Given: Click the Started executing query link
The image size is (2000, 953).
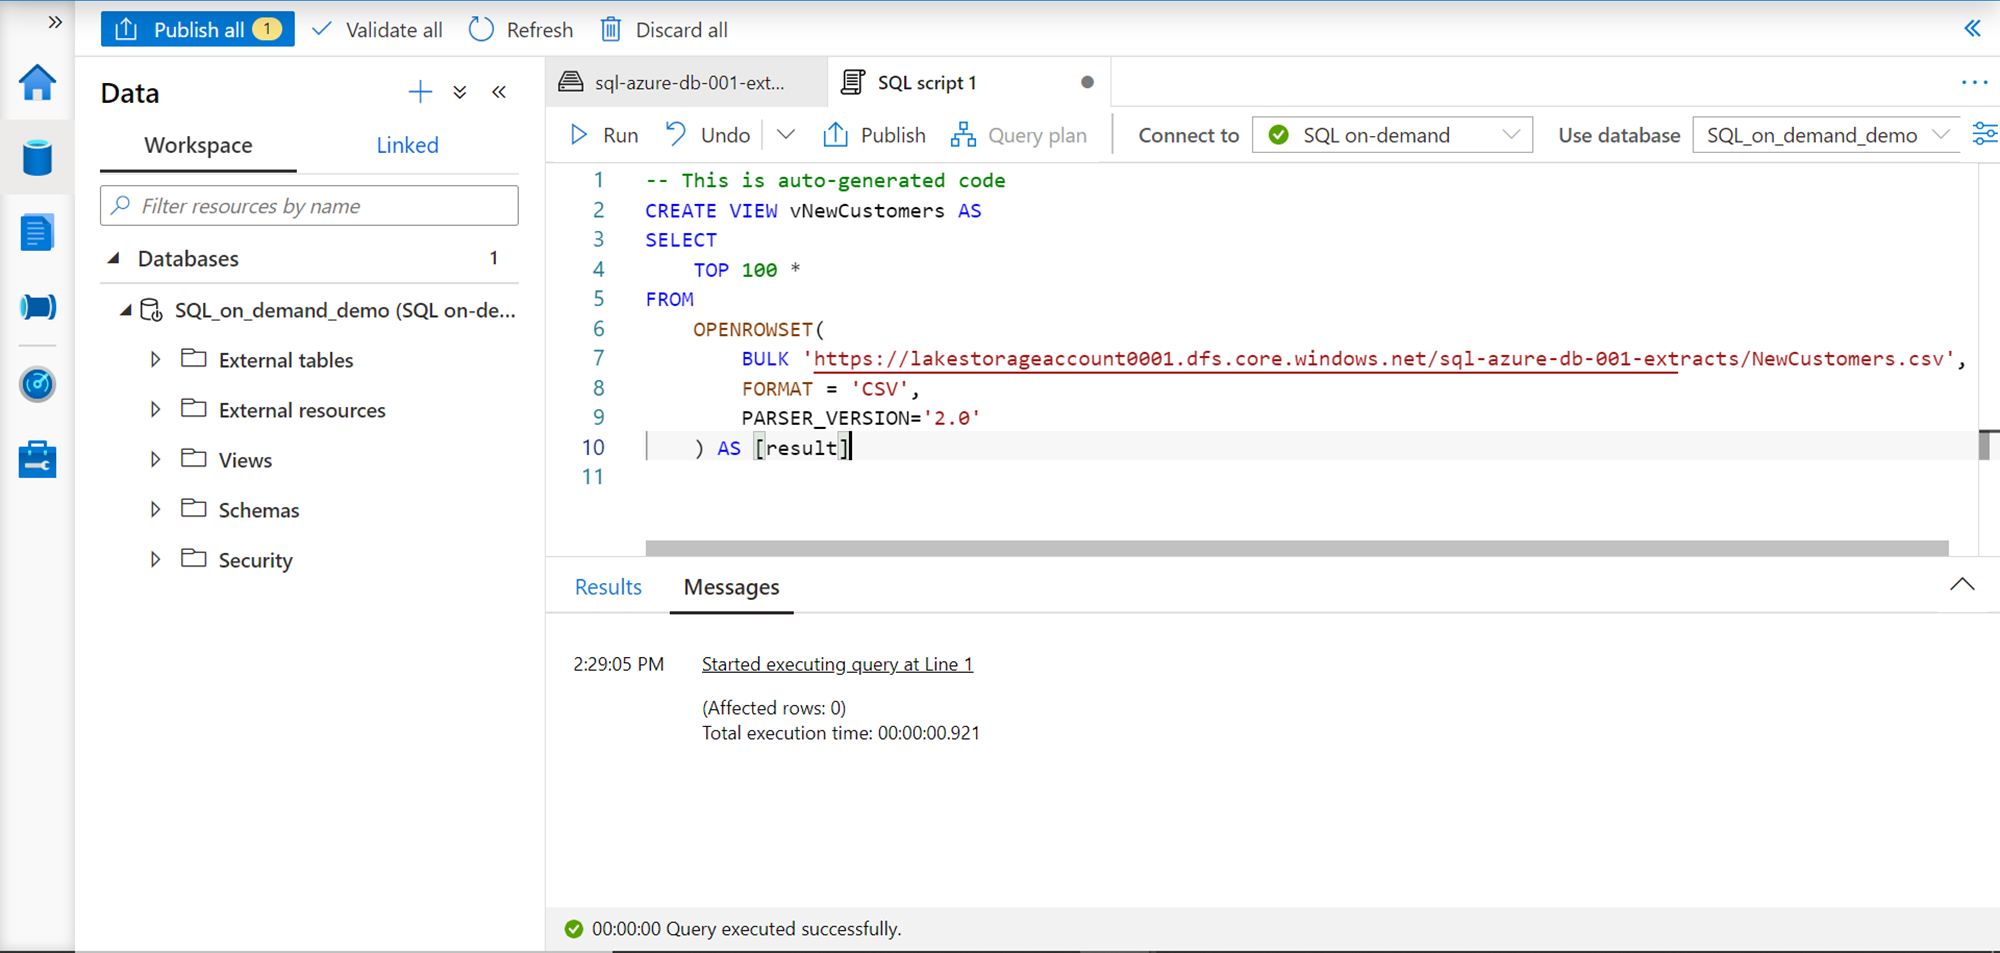Looking at the screenshot, I should [x=837, y=664].
